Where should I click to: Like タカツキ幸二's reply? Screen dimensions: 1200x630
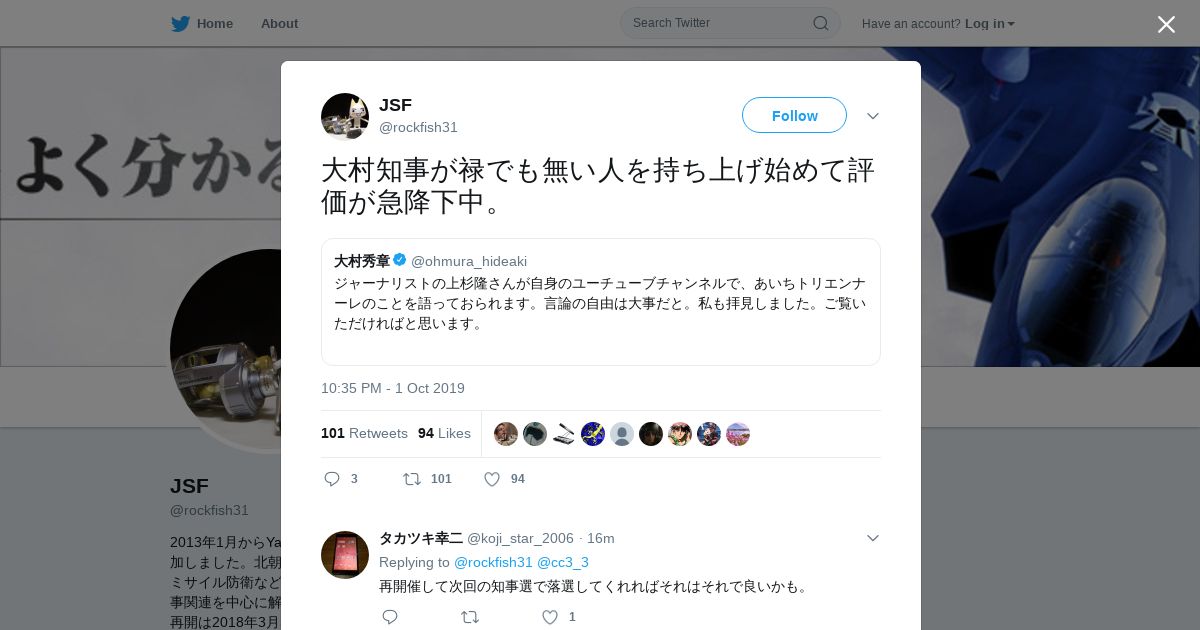point(550,617)
